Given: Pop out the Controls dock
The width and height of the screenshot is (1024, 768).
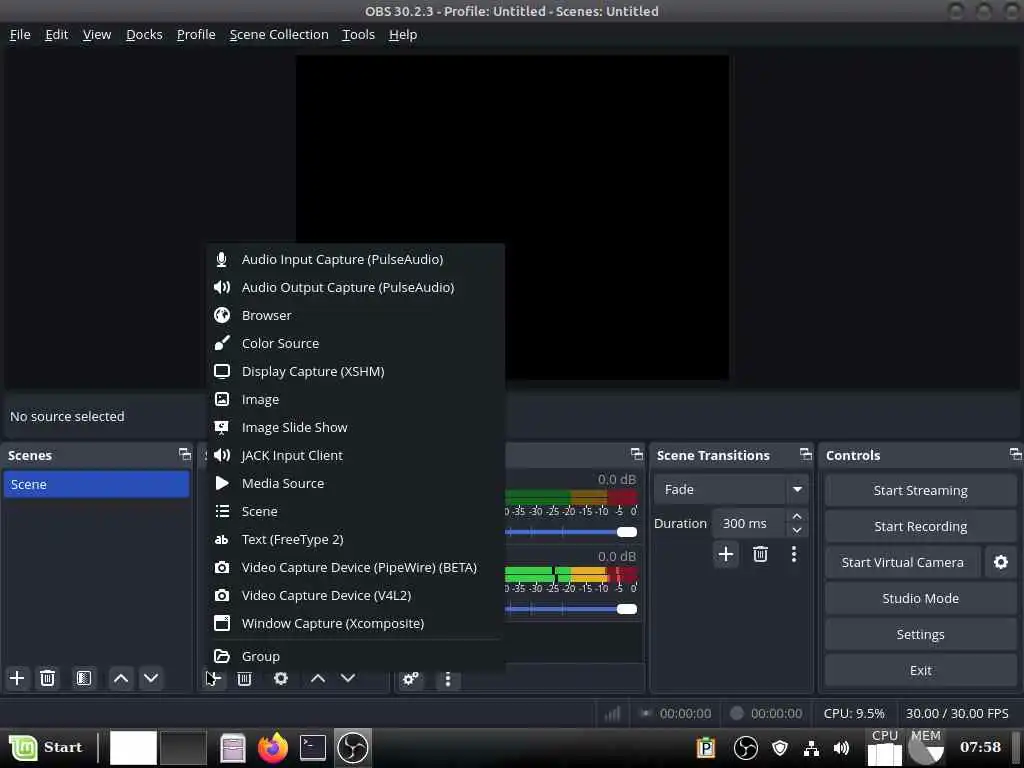Looking at the screenshot, I should (x=1015, y=454).
